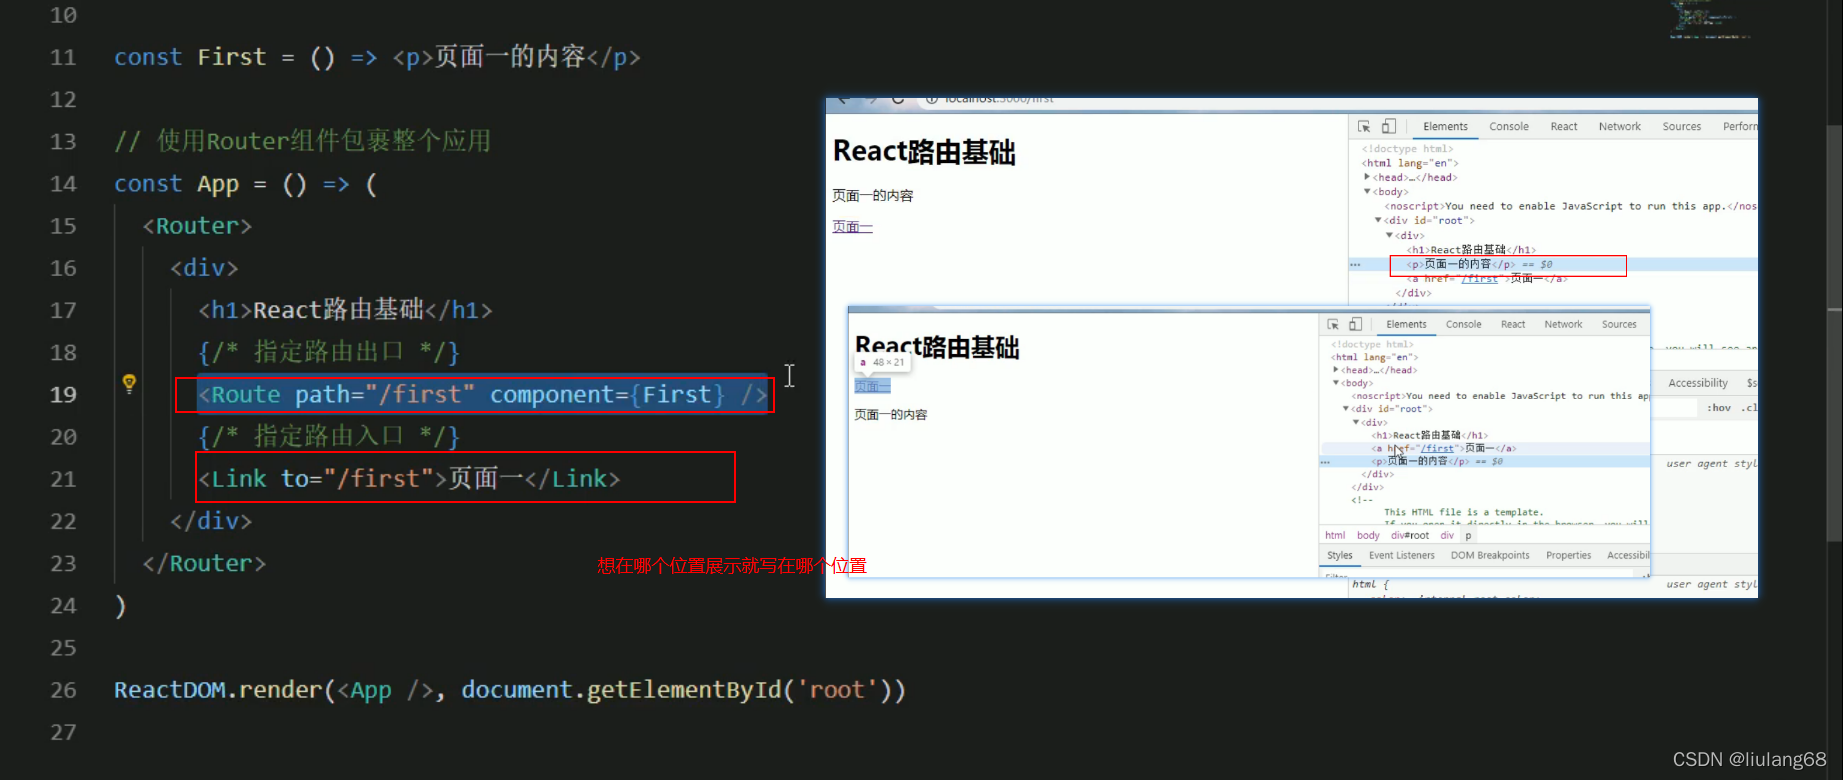The image size is (1843, 780).
Task: Click line number 26 in the gutter
Action: point(63,690)
